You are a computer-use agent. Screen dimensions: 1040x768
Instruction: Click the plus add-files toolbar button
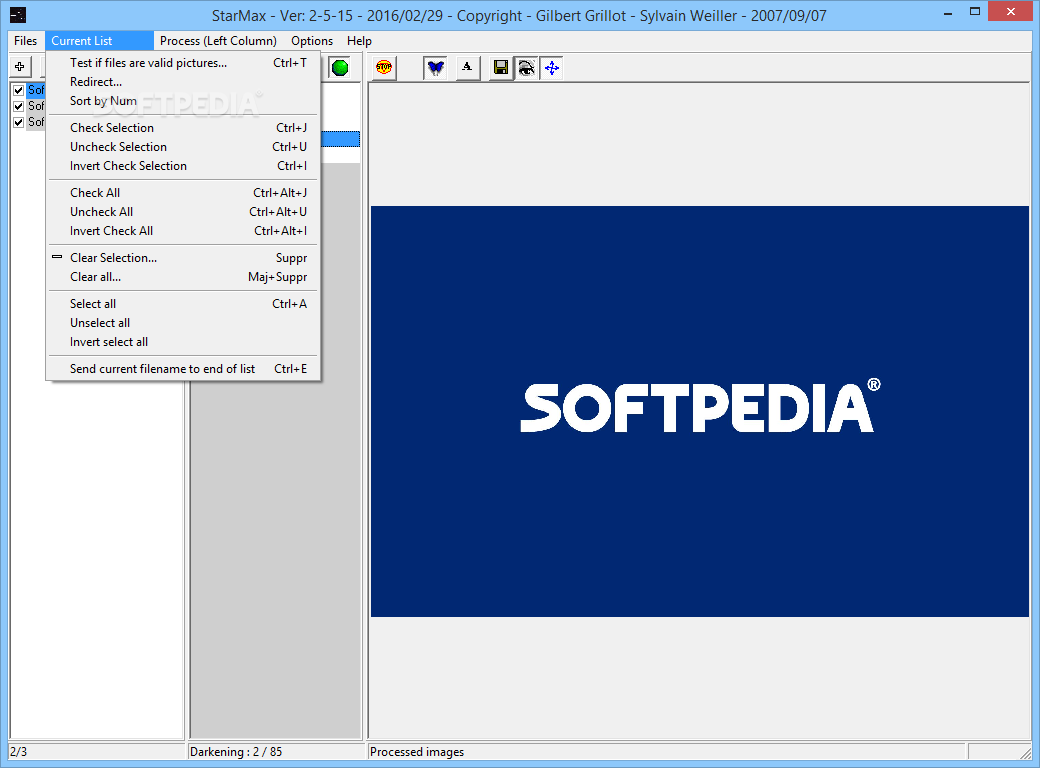(20, 66)
